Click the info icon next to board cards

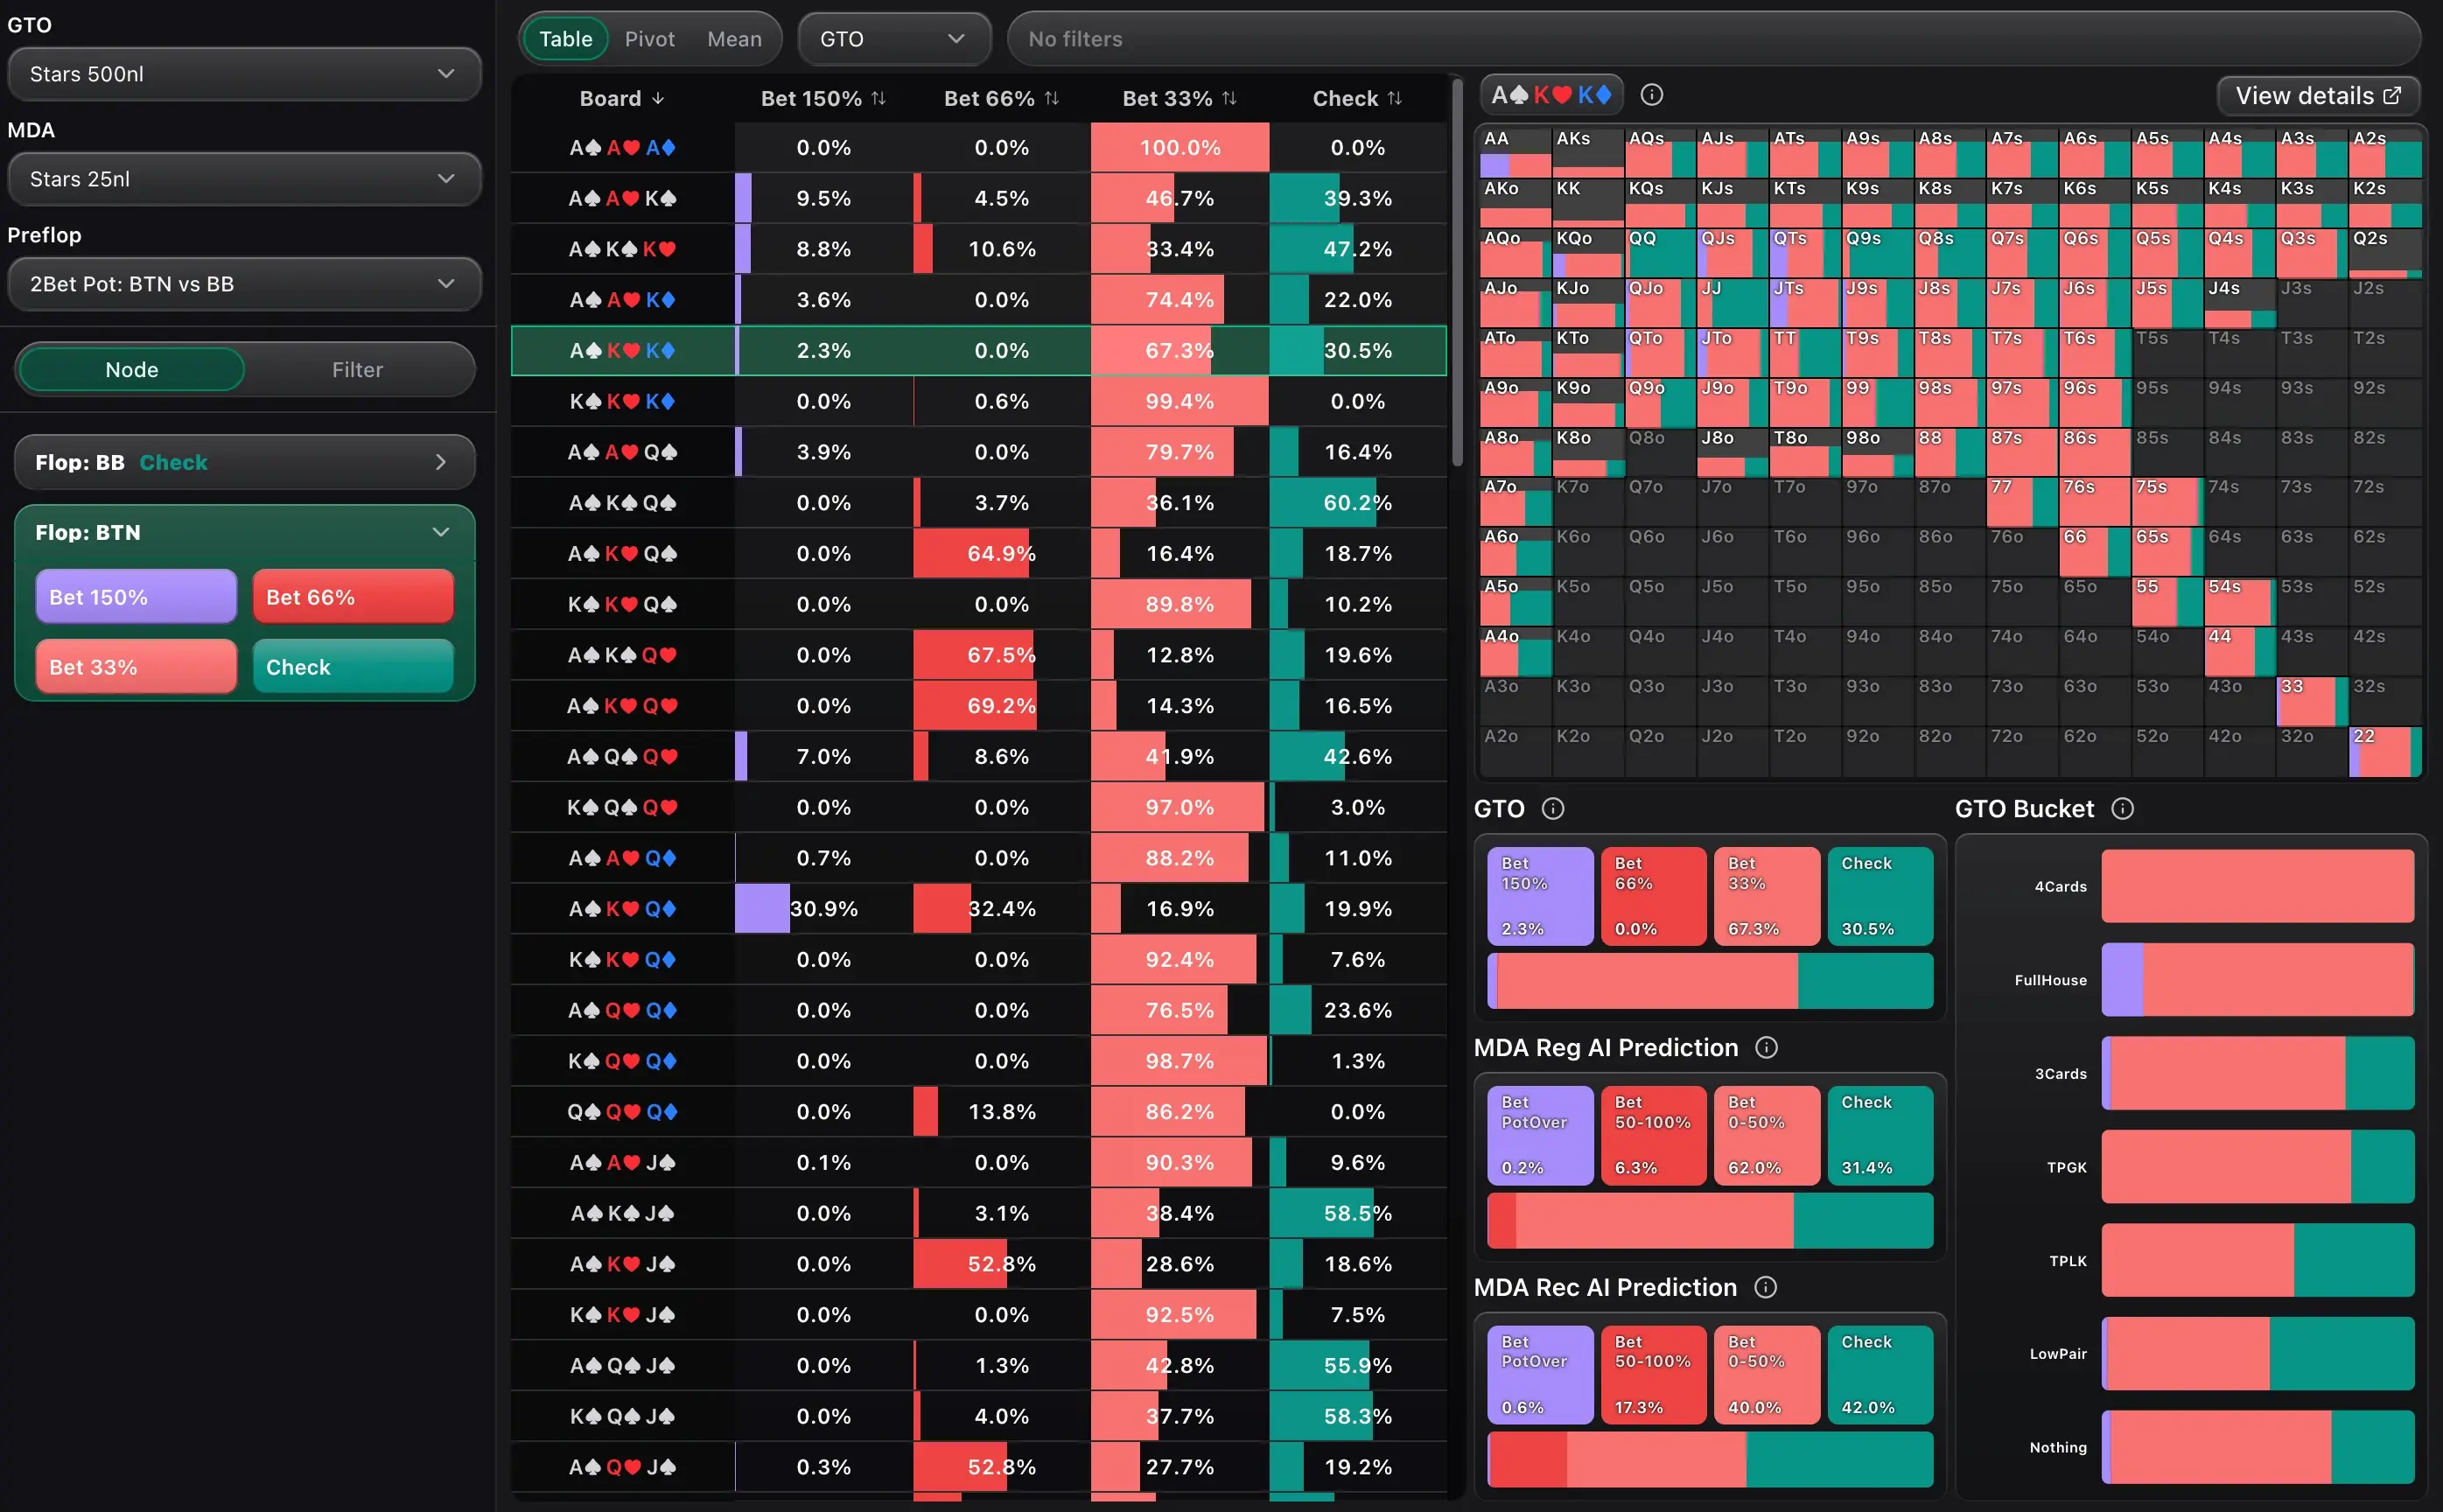pyautogui.click(x=1652, y=95)
